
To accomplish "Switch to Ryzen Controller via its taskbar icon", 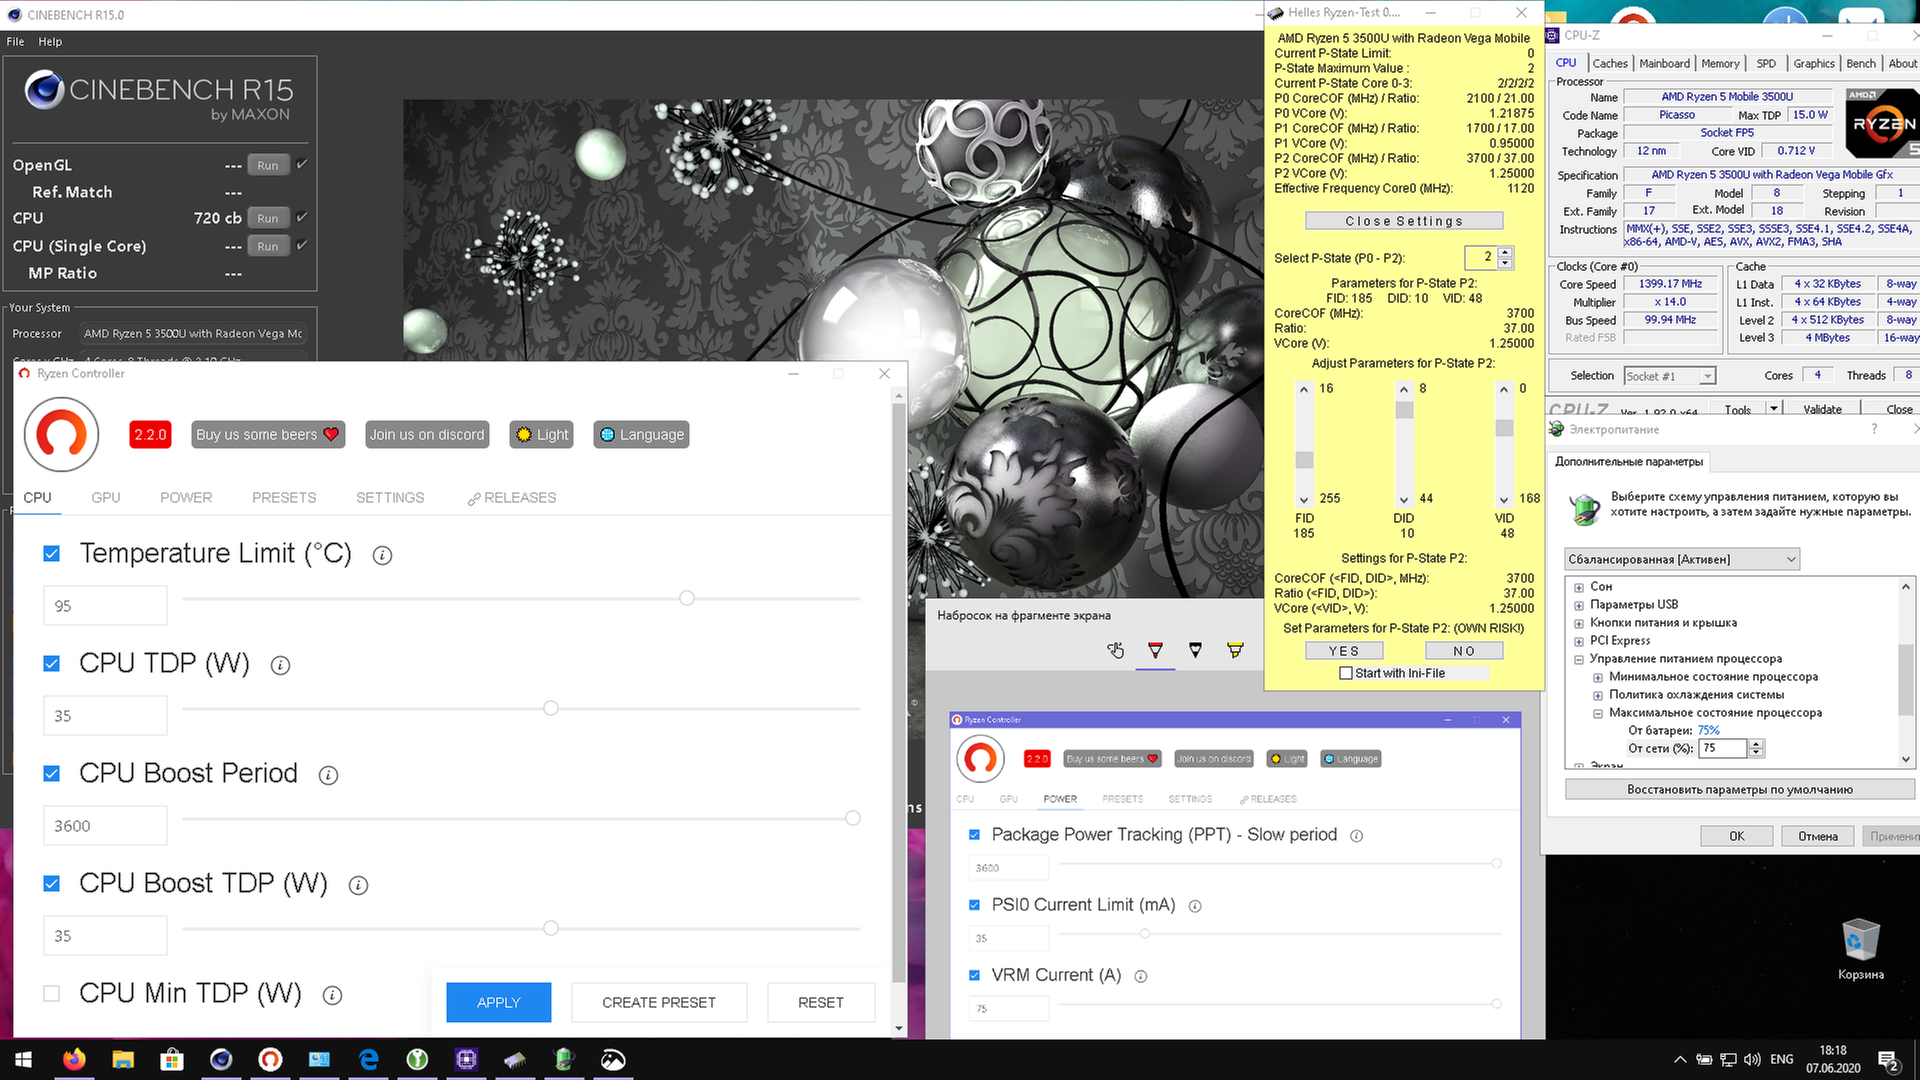I will (270, 1060).
